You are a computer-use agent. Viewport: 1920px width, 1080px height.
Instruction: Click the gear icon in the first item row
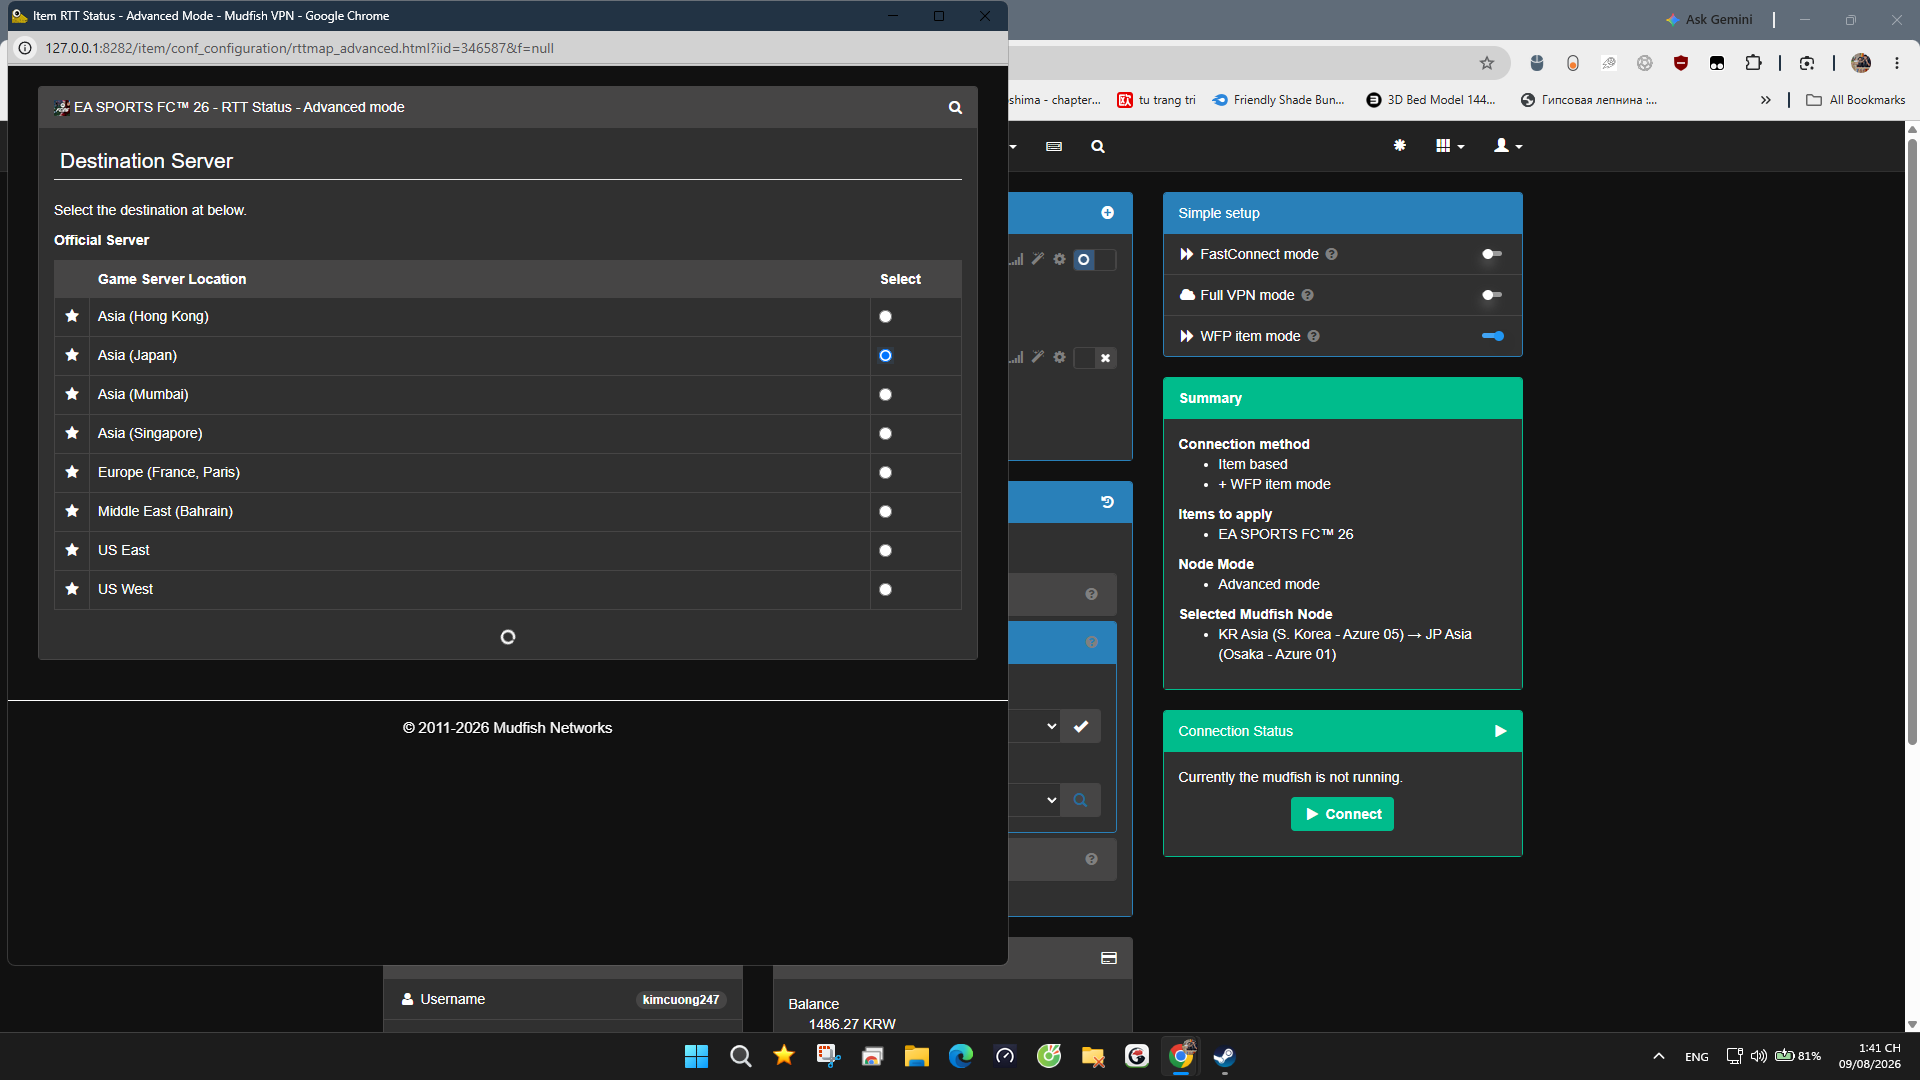[1059, 259]
